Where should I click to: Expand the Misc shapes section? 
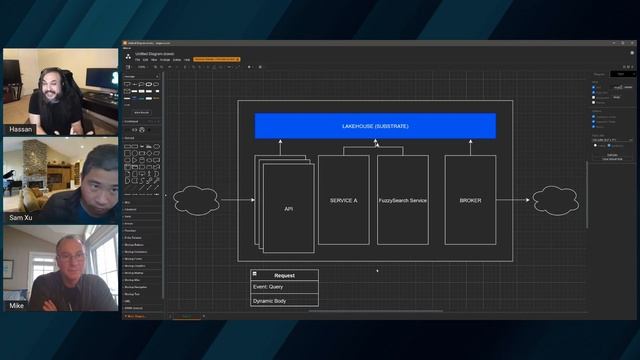[141, 202]
